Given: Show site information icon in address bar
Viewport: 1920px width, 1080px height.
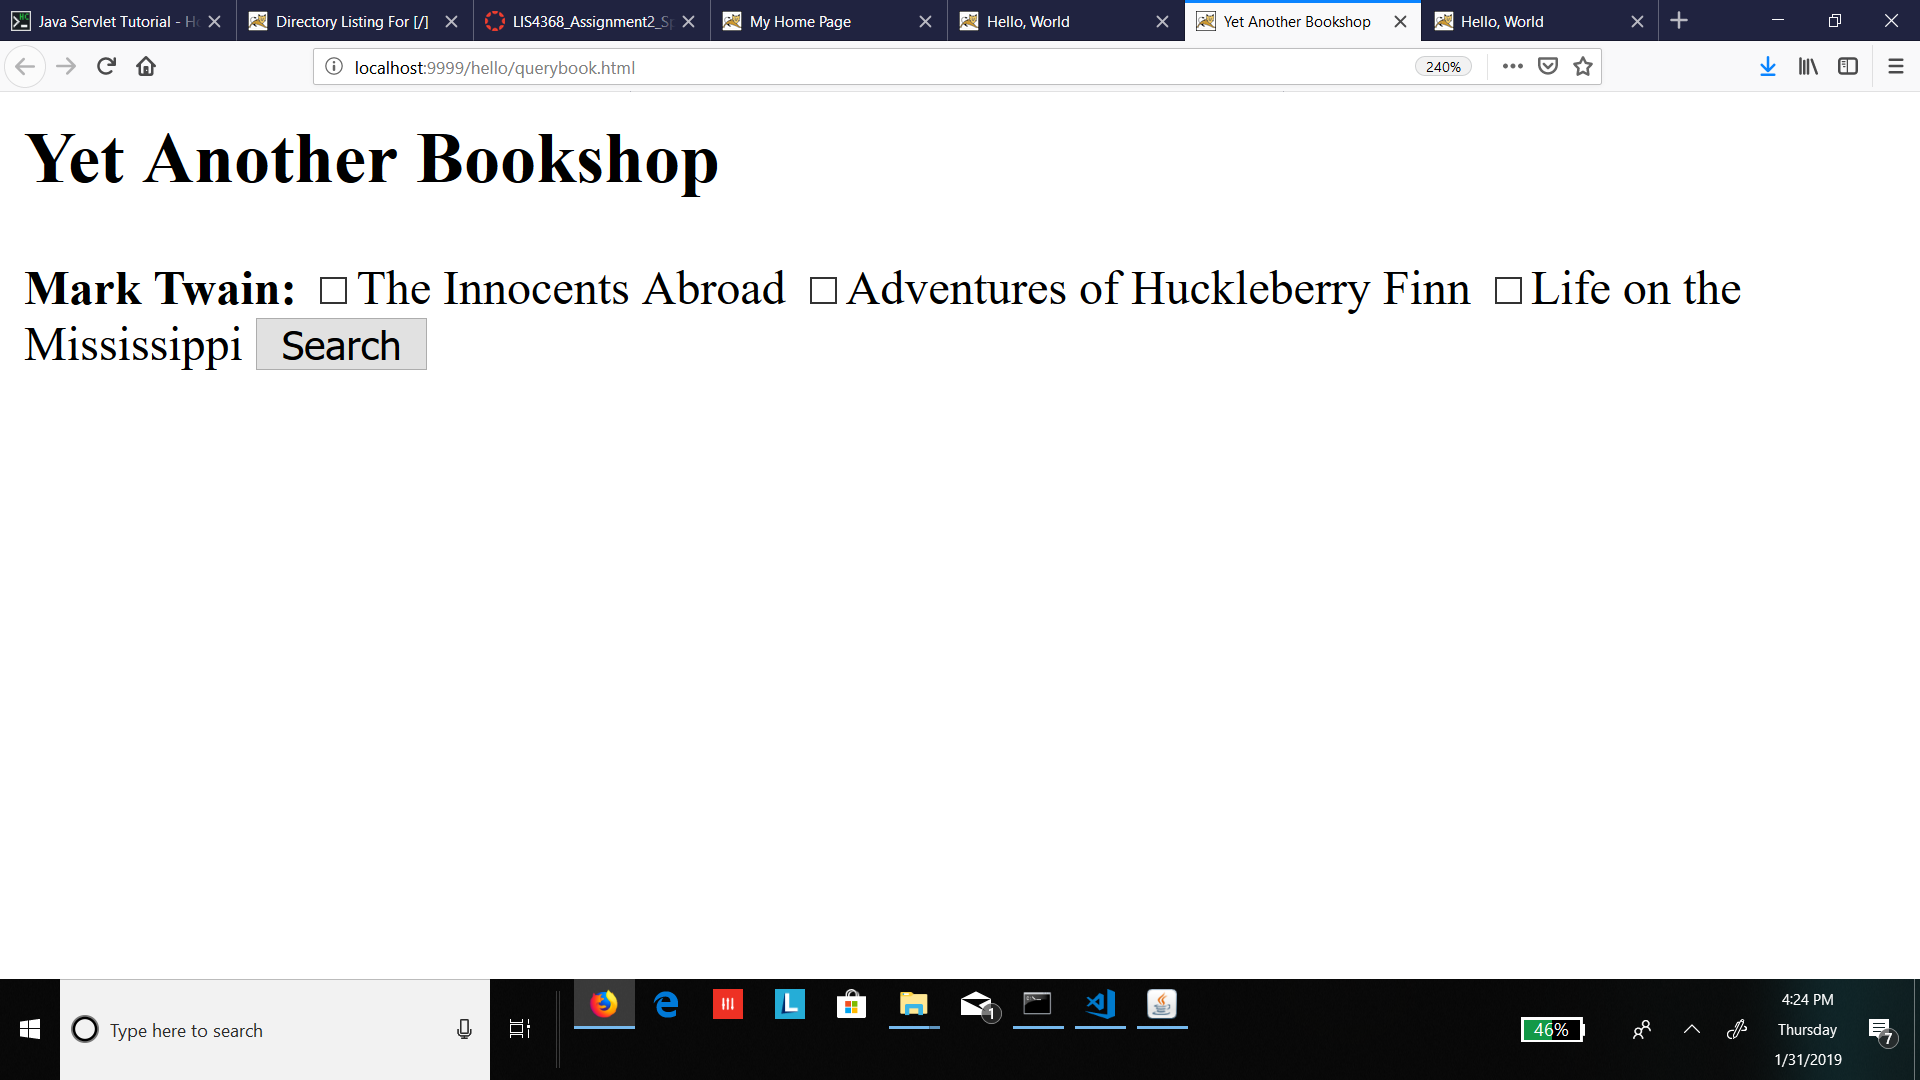Looking at the screenshot, I should [334, 67].
